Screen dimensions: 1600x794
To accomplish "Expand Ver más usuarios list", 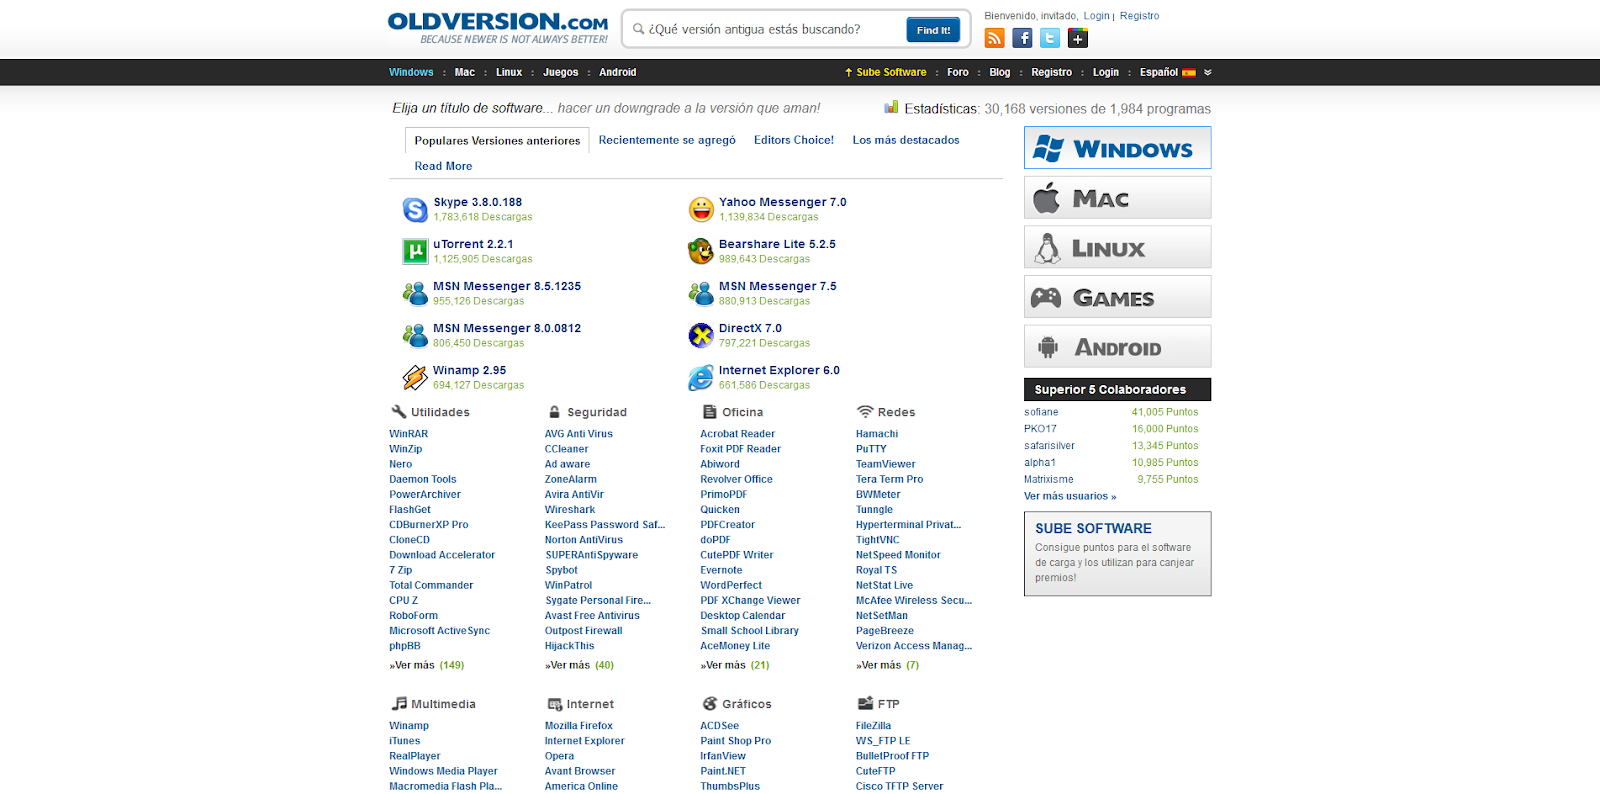I will tap(1070, 496).
